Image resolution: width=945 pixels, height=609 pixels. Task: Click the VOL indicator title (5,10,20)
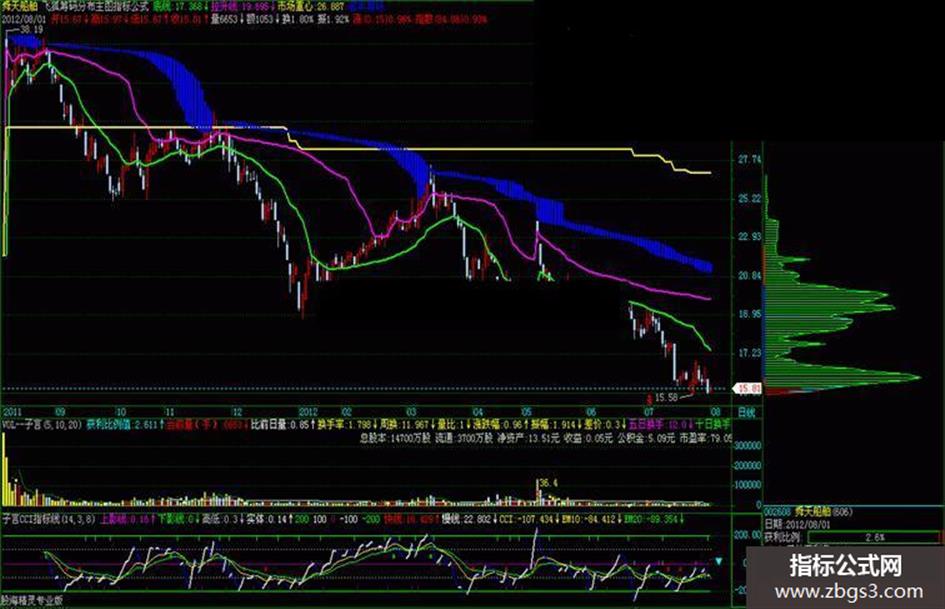tap(42, 425)
